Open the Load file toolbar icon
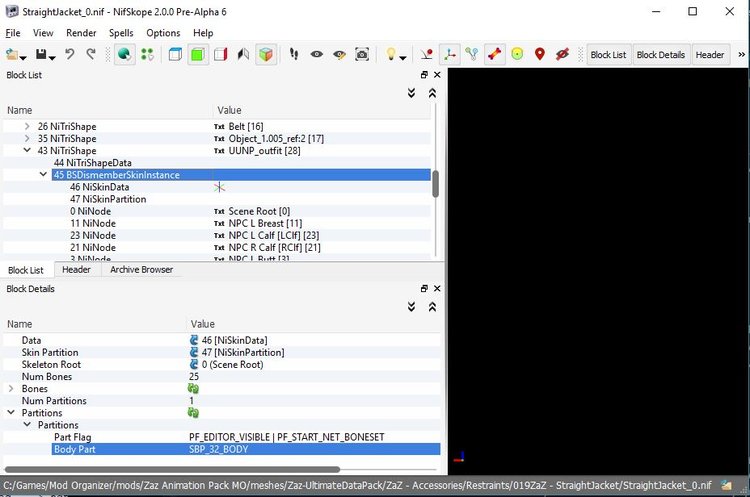 tap(11, 55)
